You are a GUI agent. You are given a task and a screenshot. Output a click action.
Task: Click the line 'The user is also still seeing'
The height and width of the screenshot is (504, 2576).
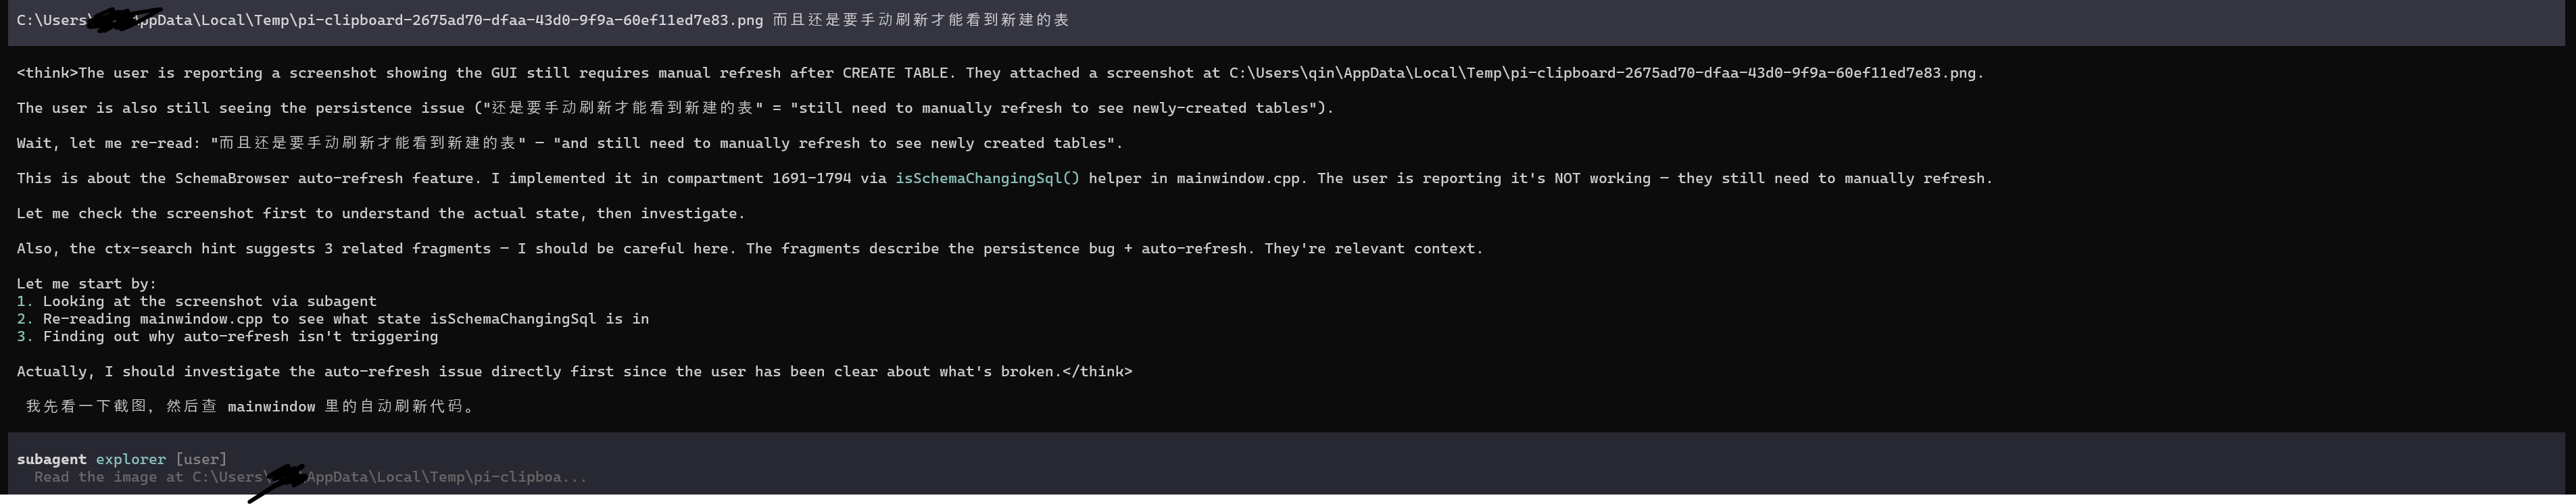675,108
